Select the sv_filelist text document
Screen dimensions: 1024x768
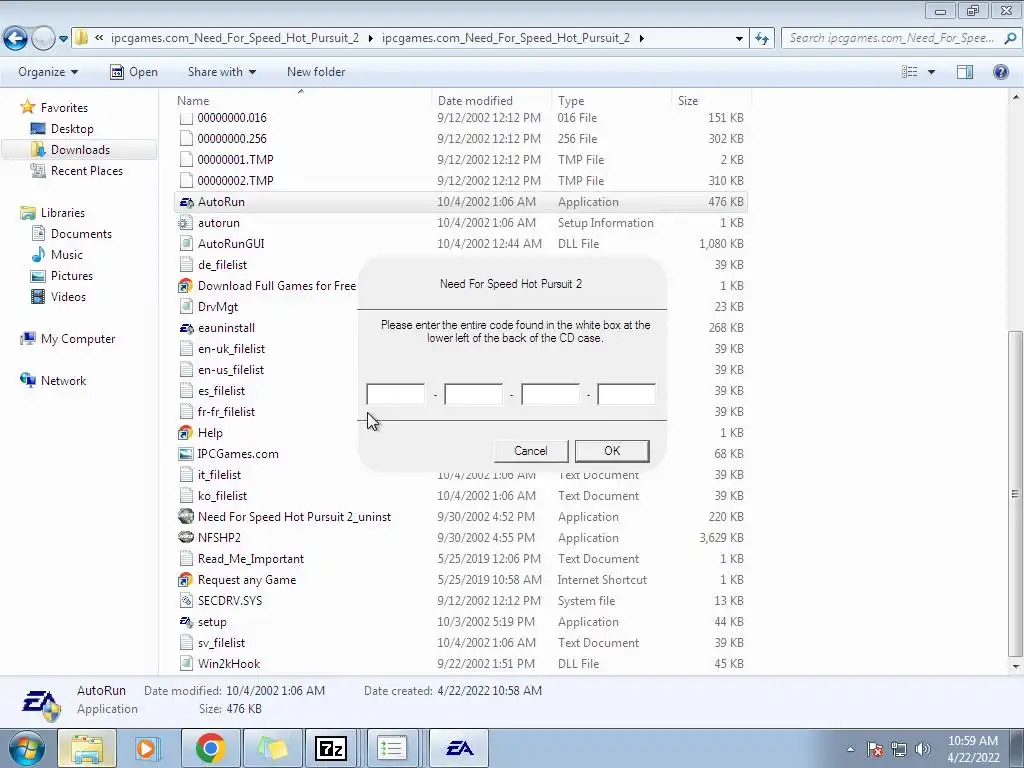221,643
